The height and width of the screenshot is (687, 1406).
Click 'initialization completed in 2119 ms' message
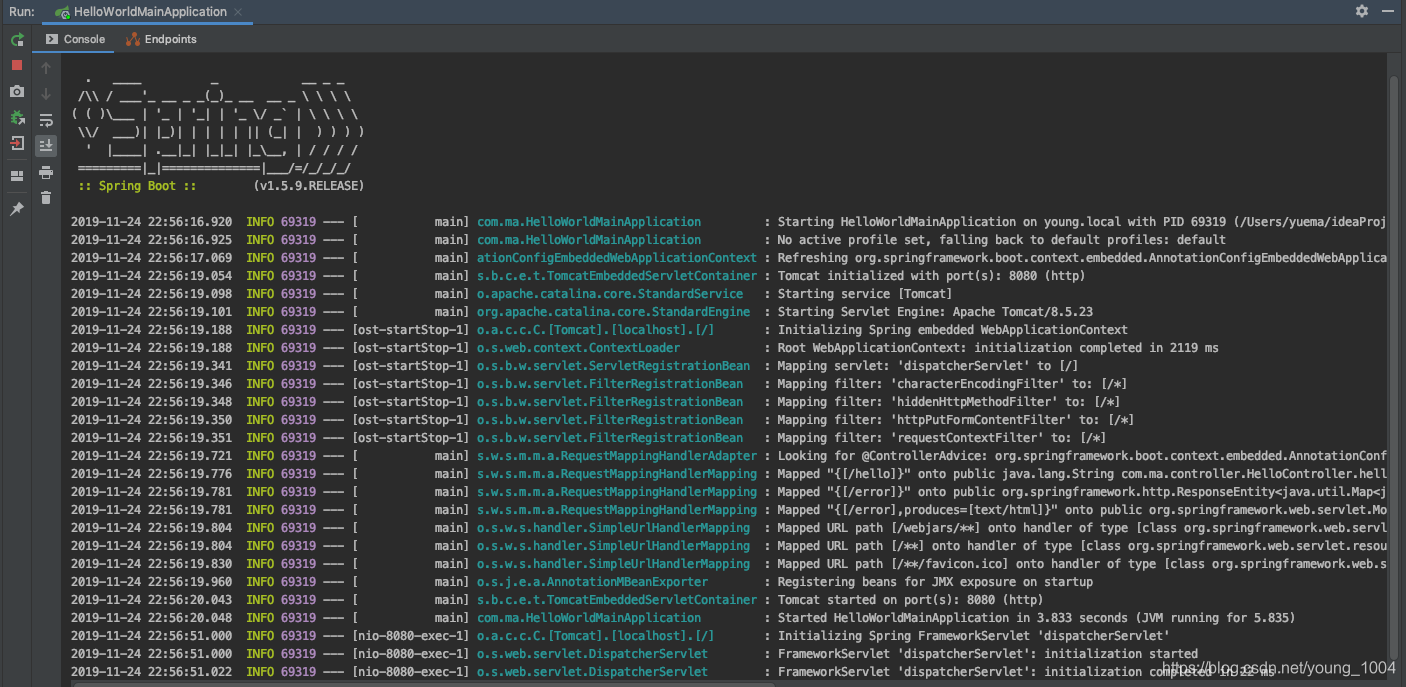[1096, 348]
